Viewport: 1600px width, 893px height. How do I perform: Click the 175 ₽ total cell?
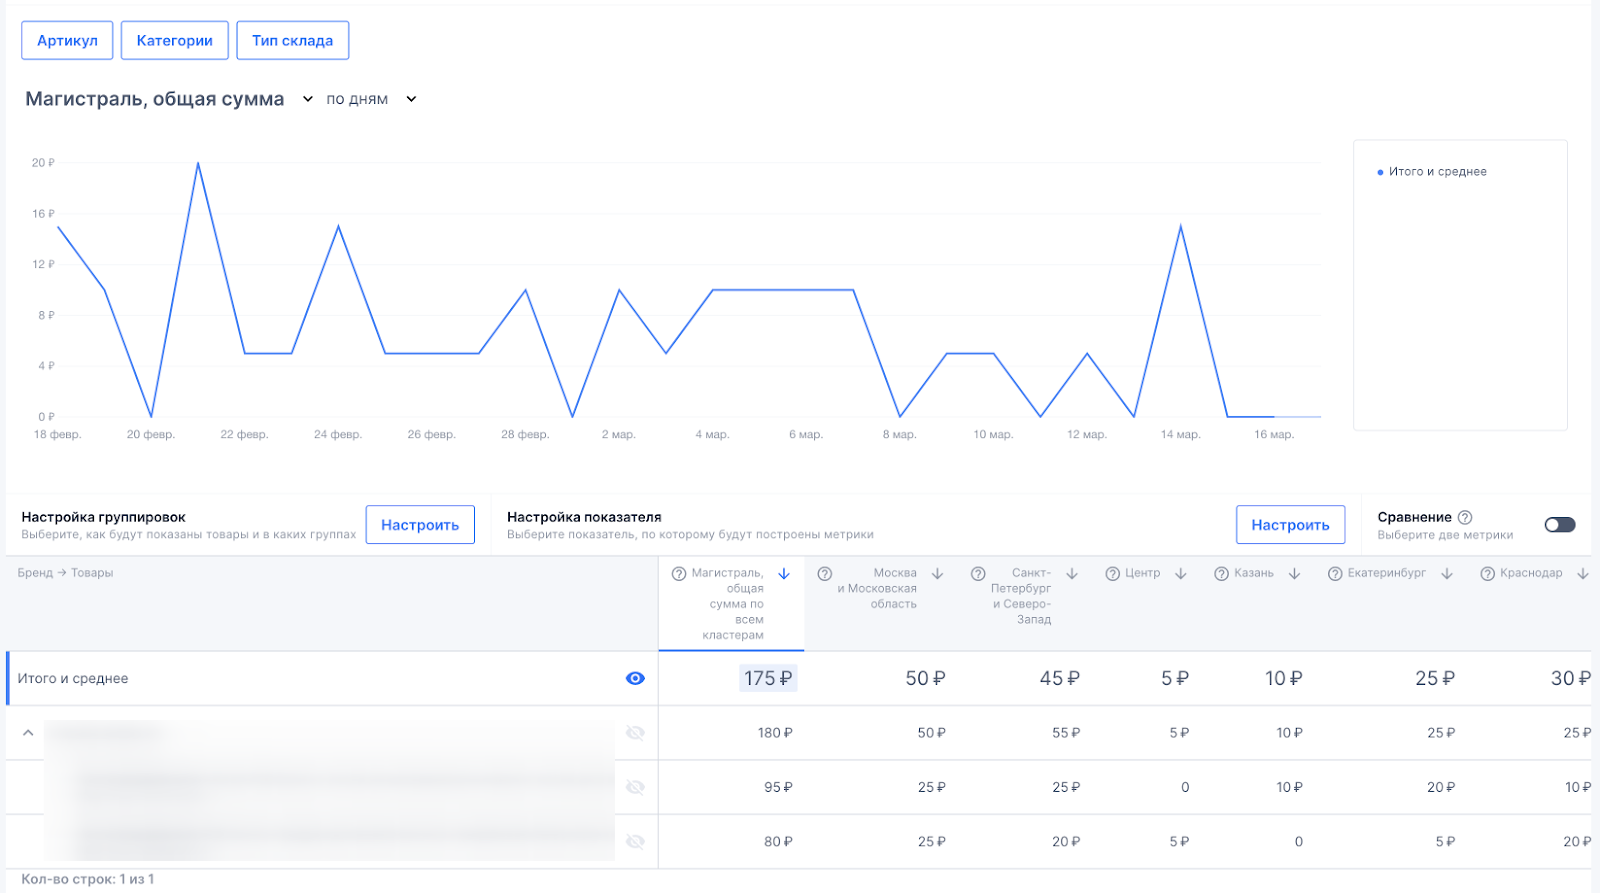(768, 679)
